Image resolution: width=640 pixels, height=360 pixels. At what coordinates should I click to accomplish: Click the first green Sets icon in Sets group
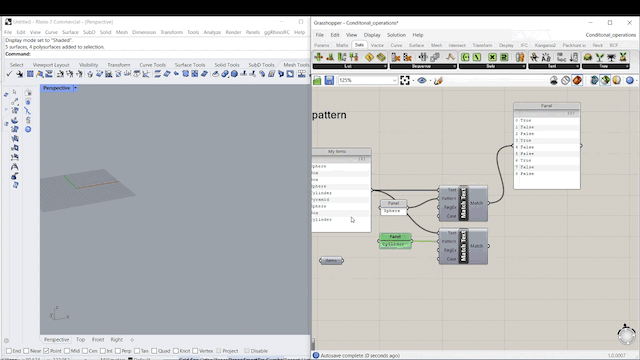click(465, 57)
